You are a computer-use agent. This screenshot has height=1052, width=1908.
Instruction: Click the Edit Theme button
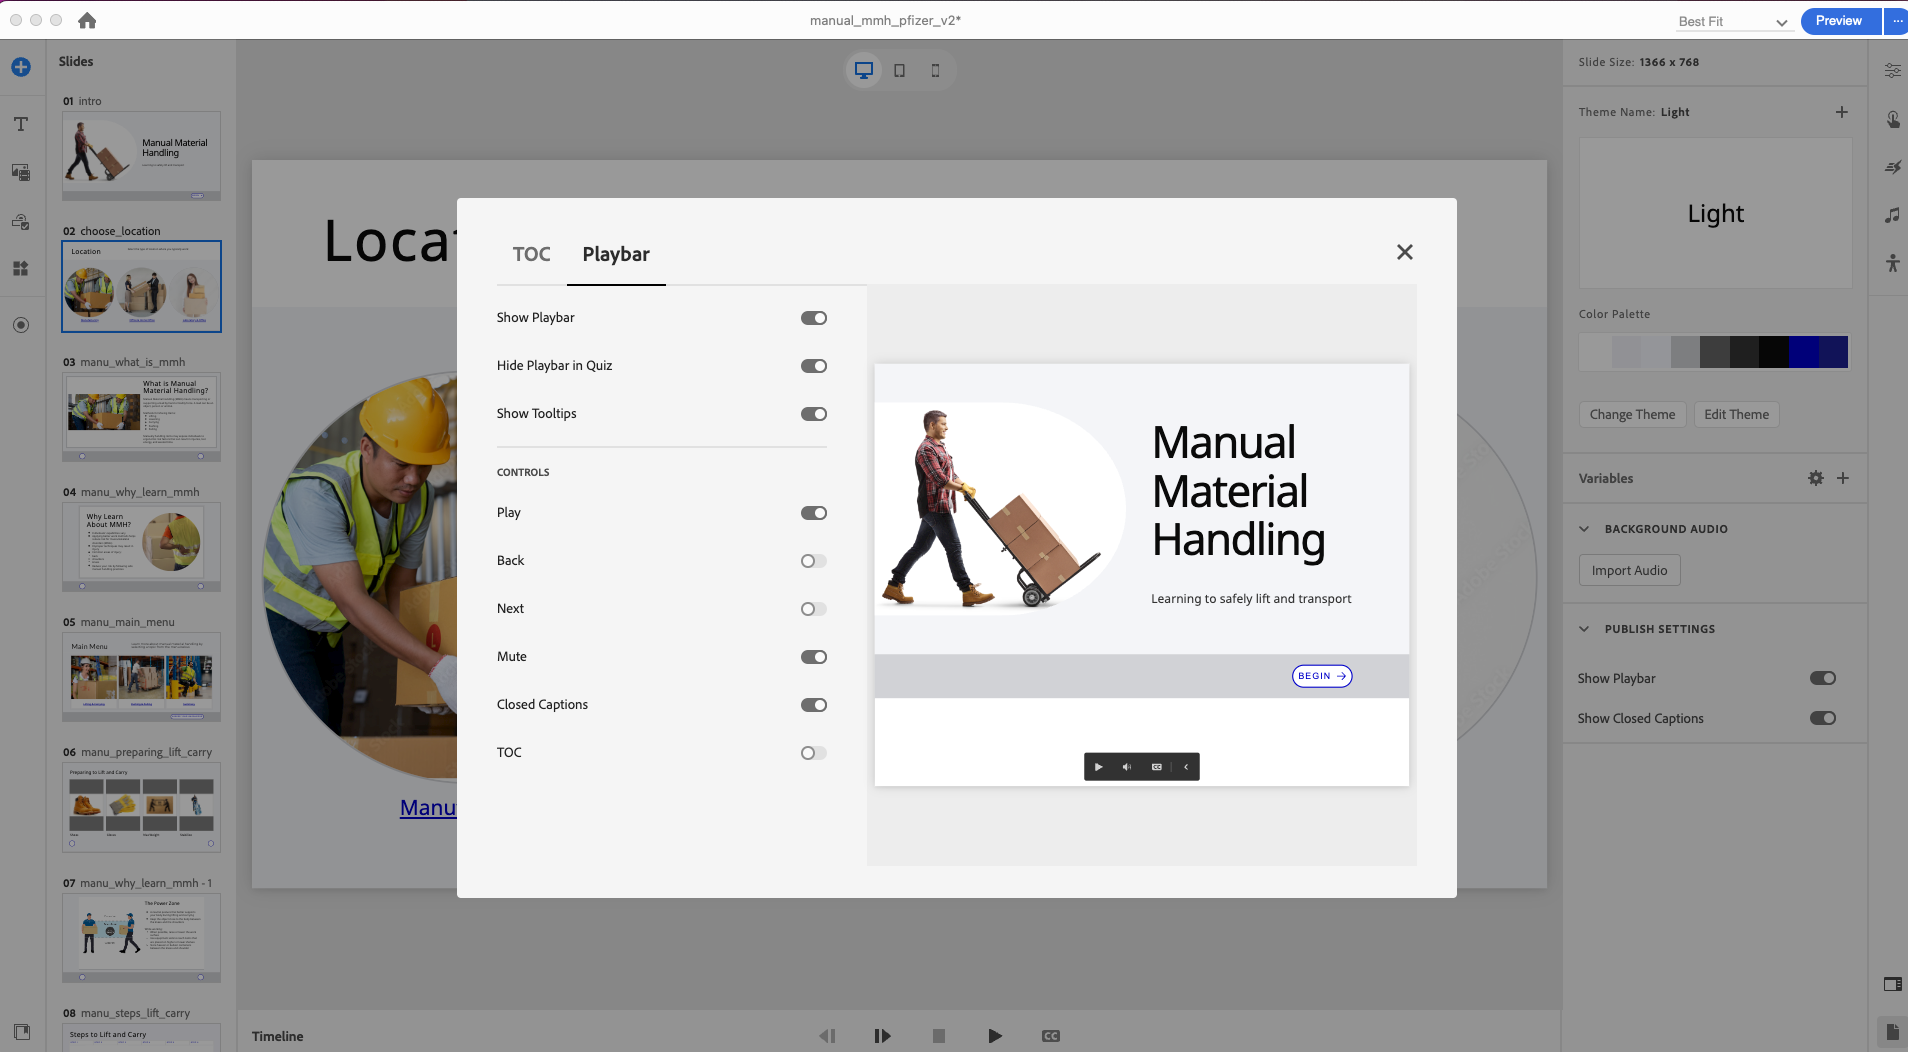point(1736,414)
